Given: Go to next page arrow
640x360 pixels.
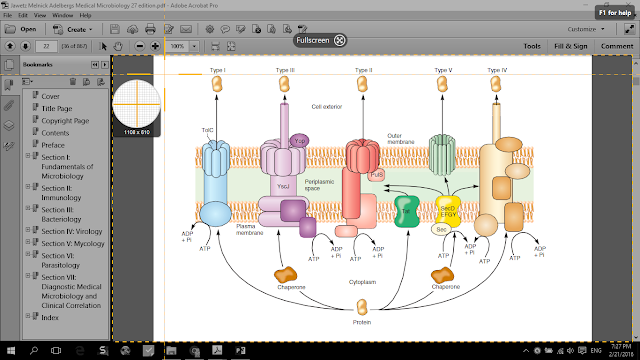Looking at the screenshot, I should pos(25,46).
